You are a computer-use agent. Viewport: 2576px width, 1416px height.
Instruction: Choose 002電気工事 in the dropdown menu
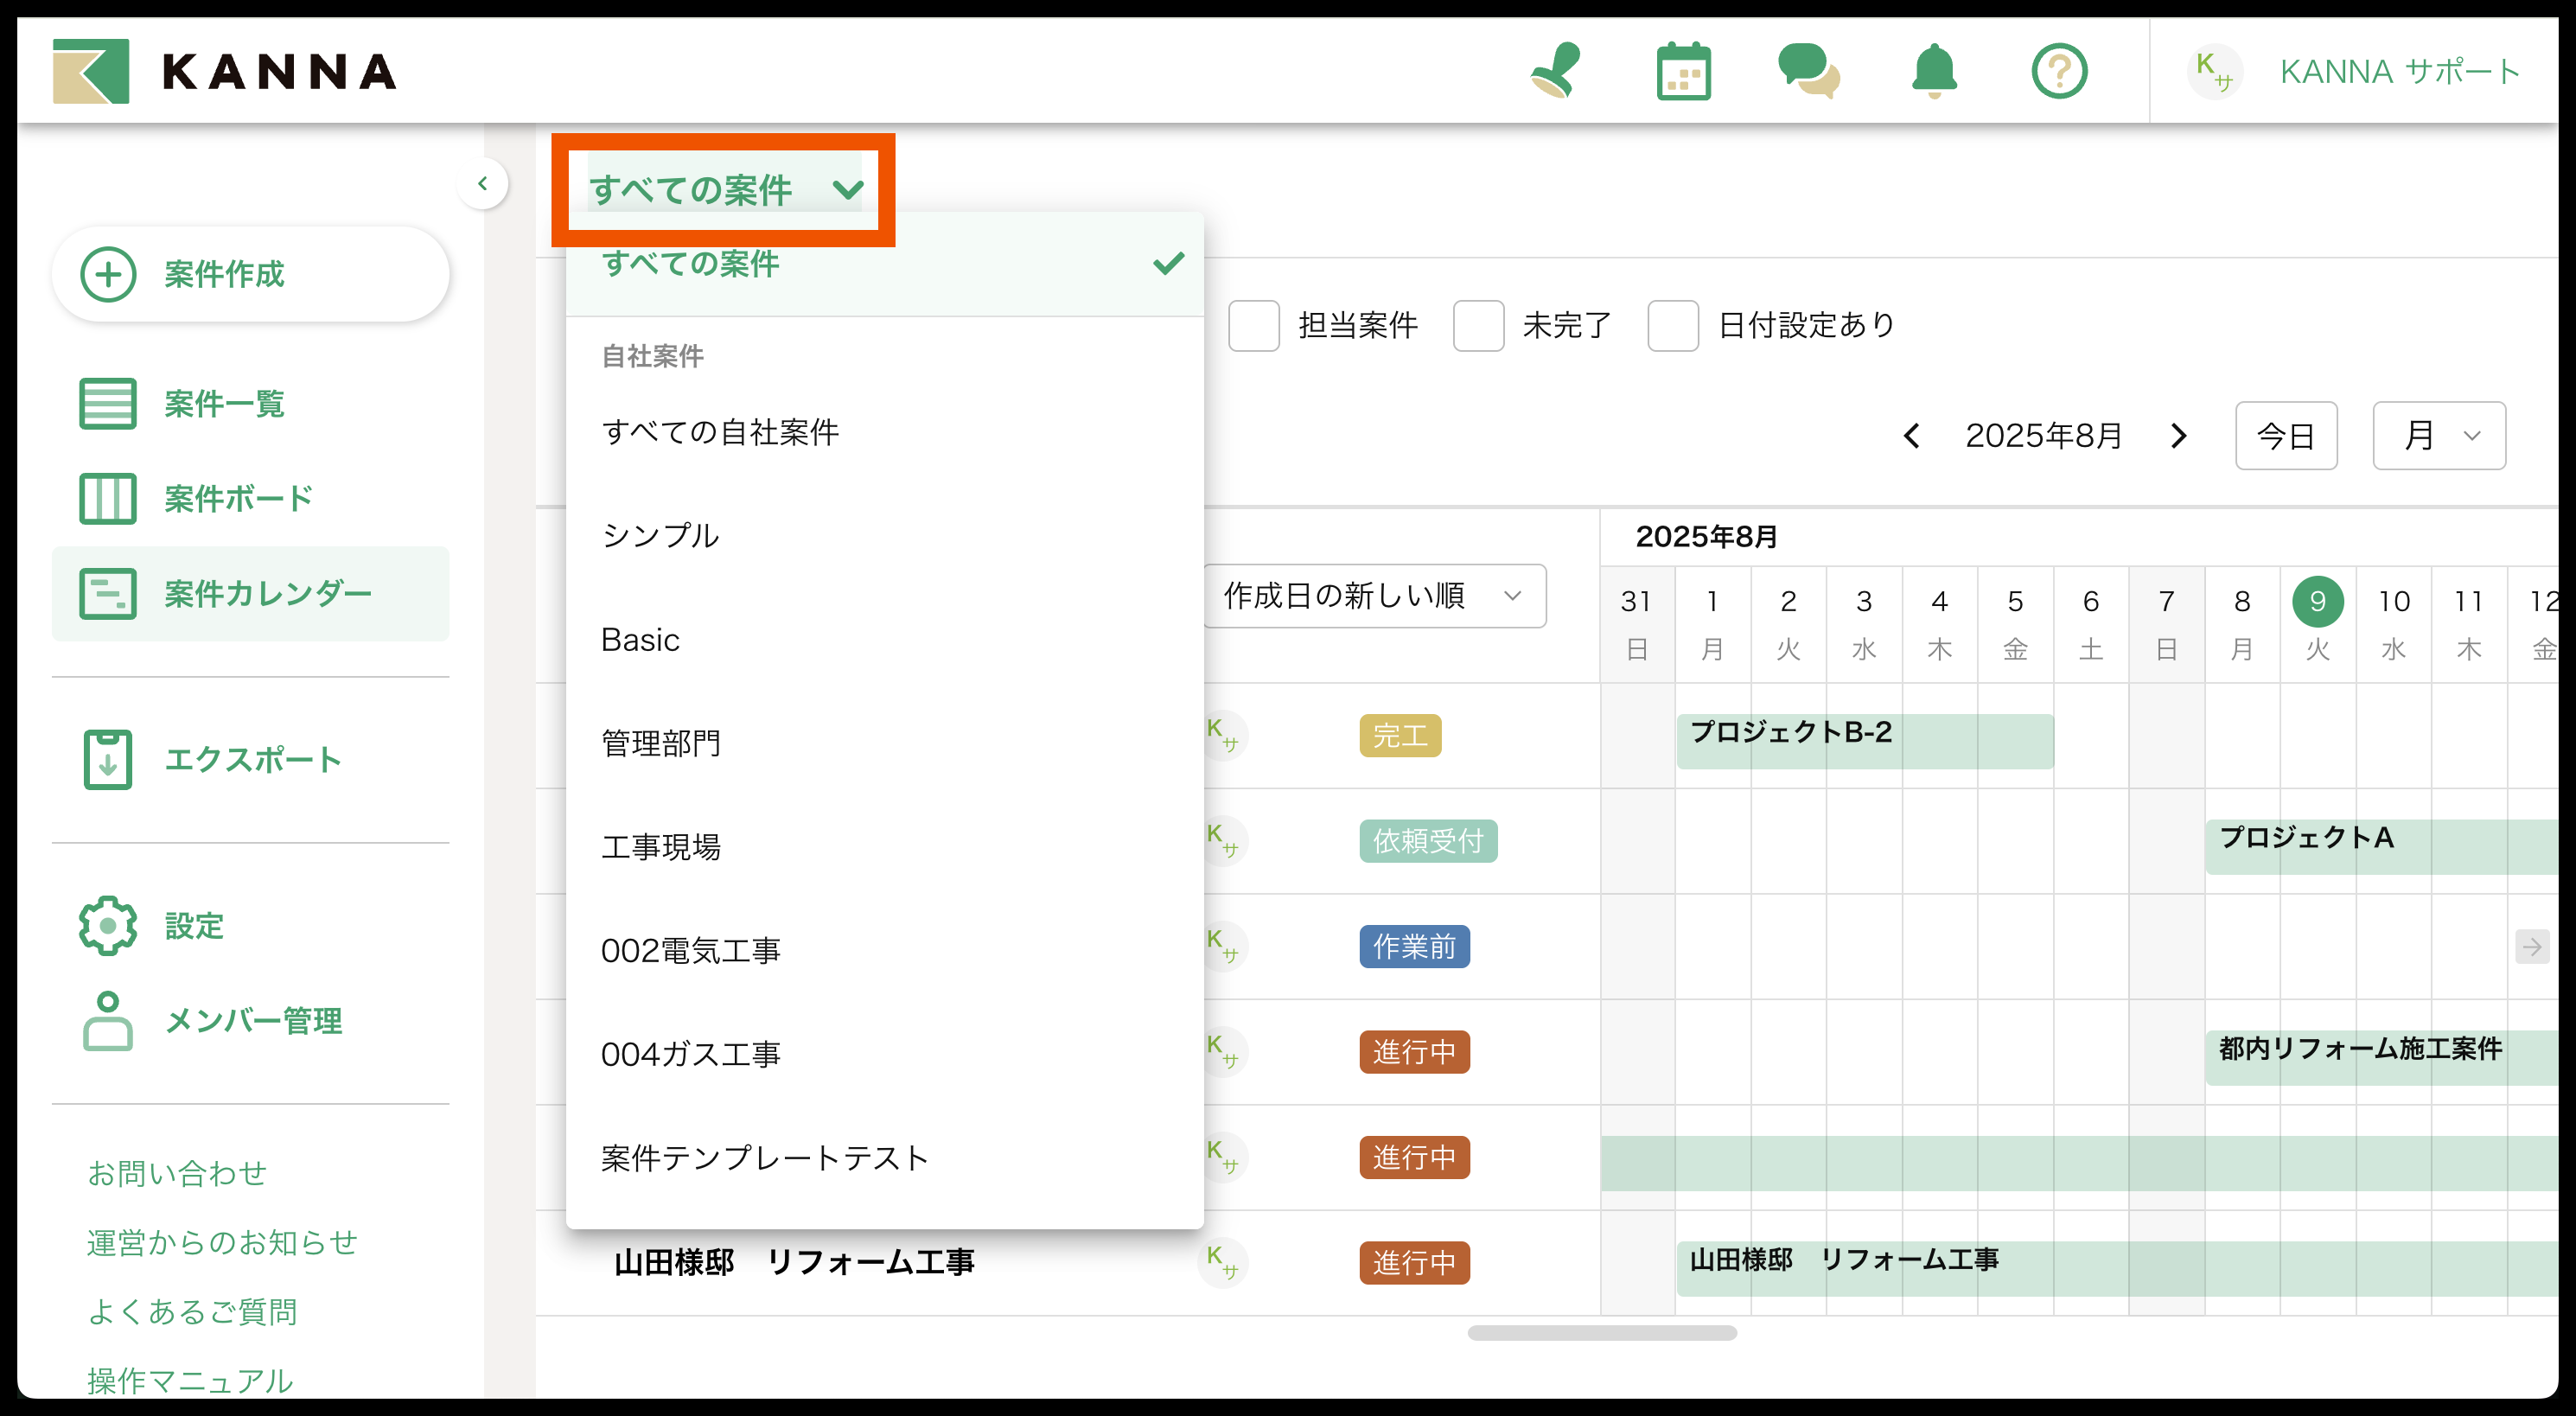(690, 950)
